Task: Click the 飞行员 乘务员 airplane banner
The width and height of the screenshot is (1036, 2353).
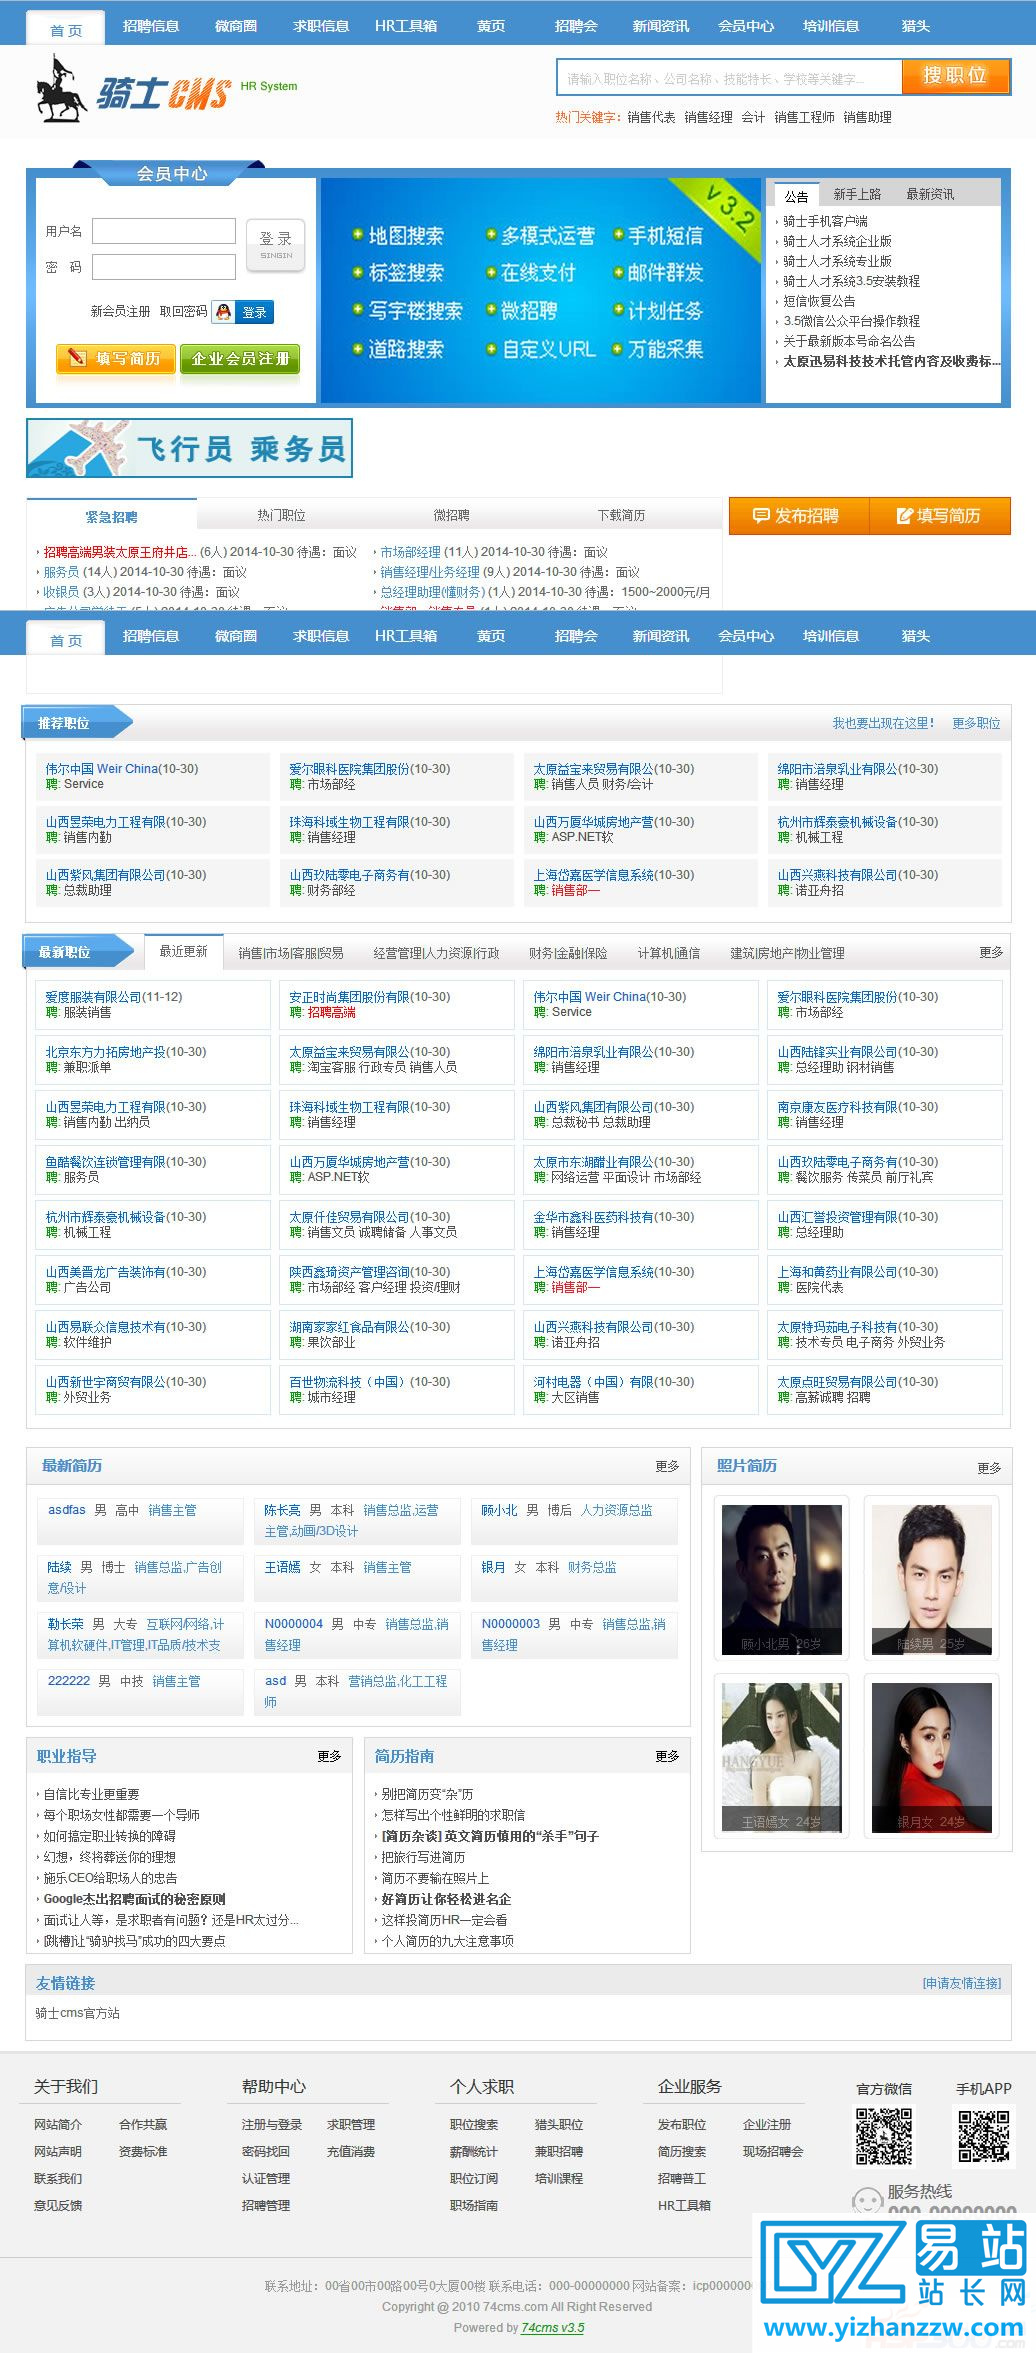Action: point(189,449)
